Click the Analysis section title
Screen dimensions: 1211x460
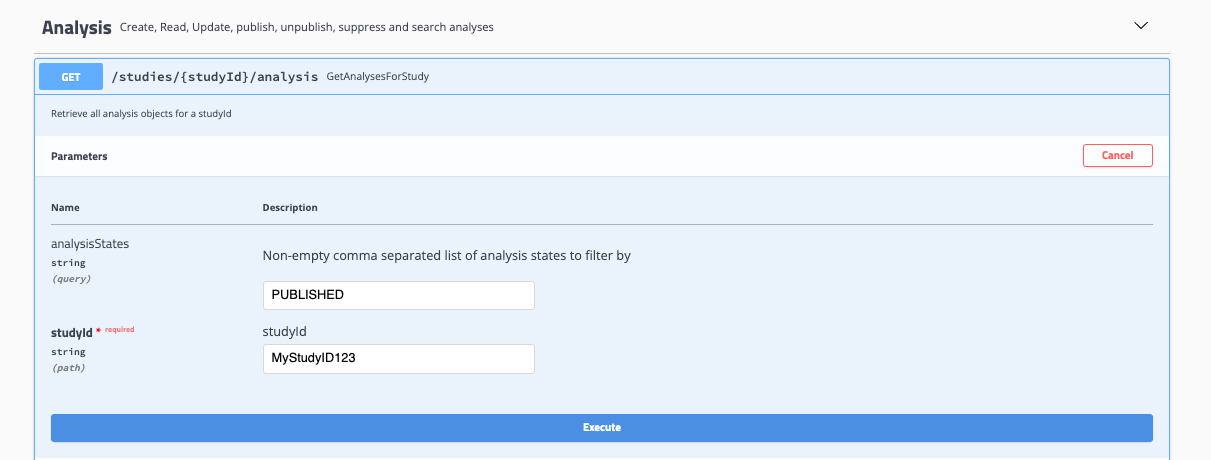(76, 27)
